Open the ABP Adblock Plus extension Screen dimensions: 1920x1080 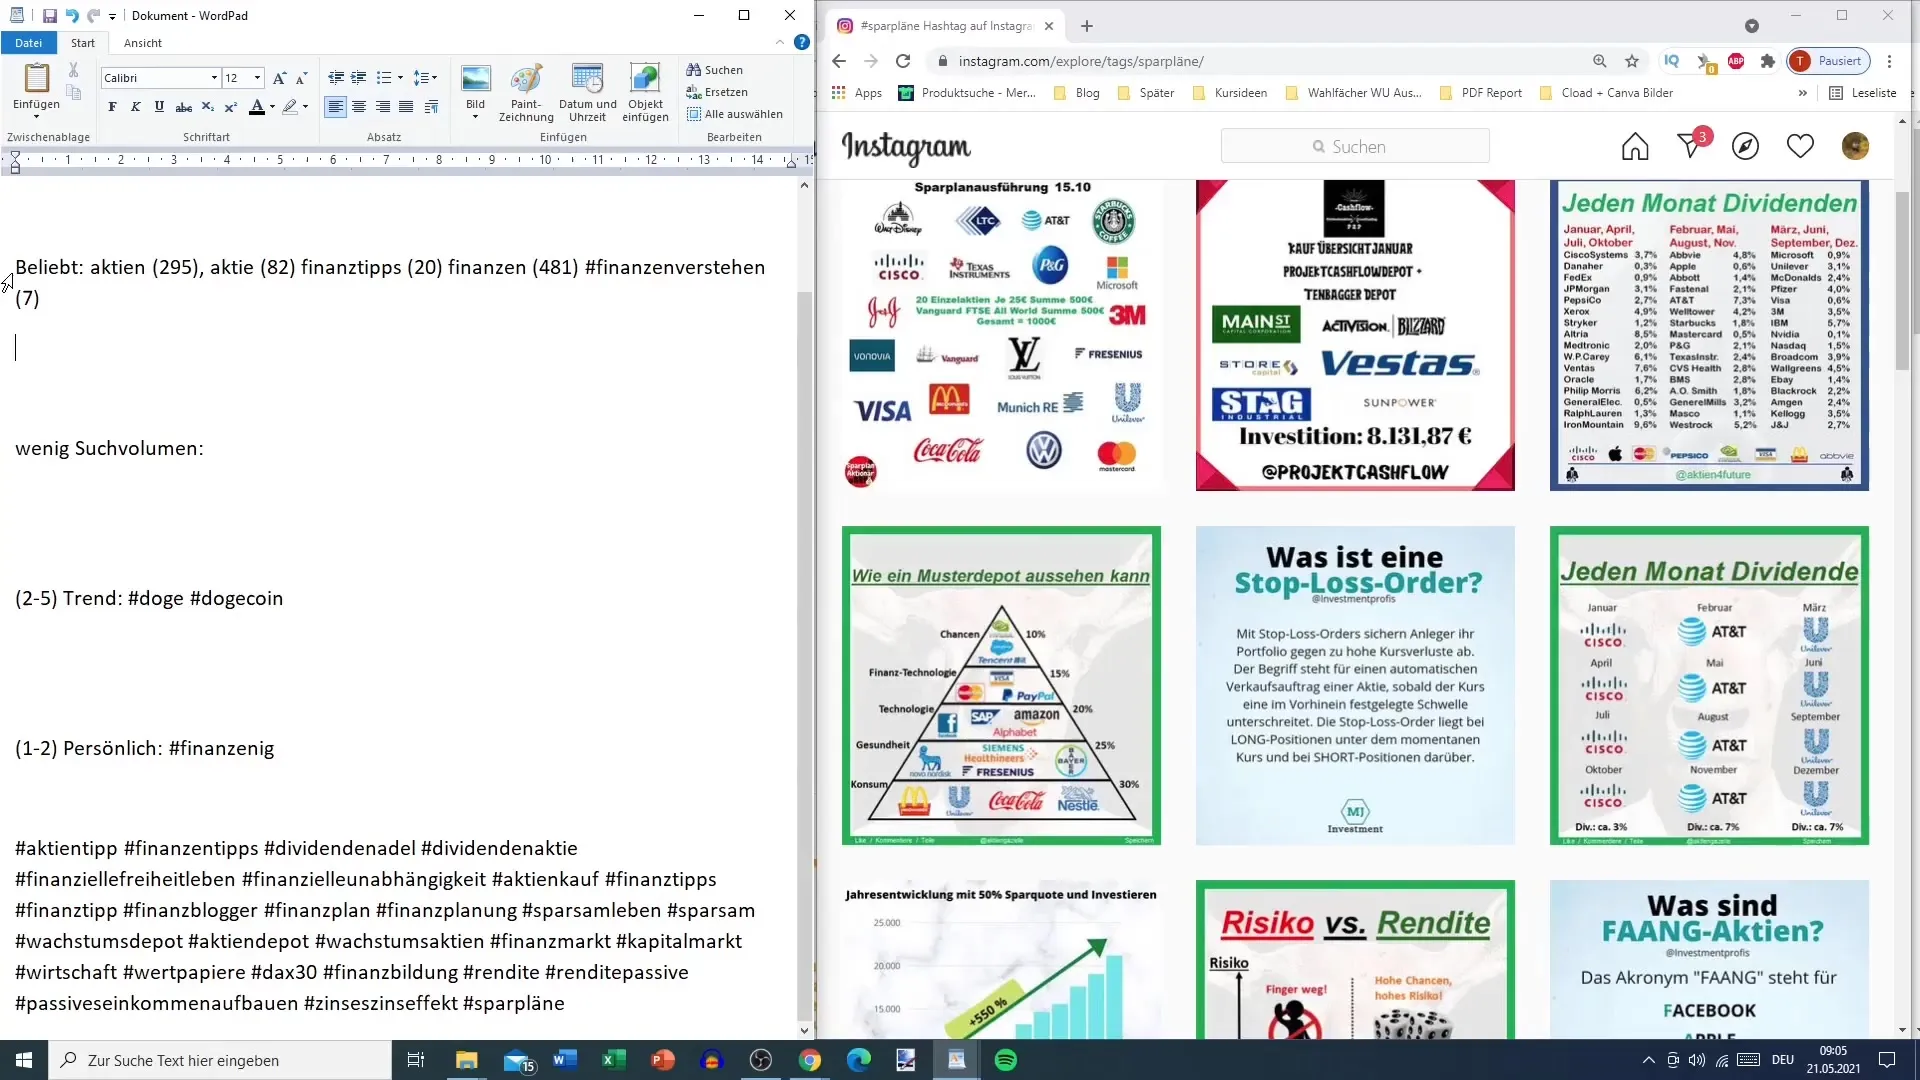point(1736,61)
